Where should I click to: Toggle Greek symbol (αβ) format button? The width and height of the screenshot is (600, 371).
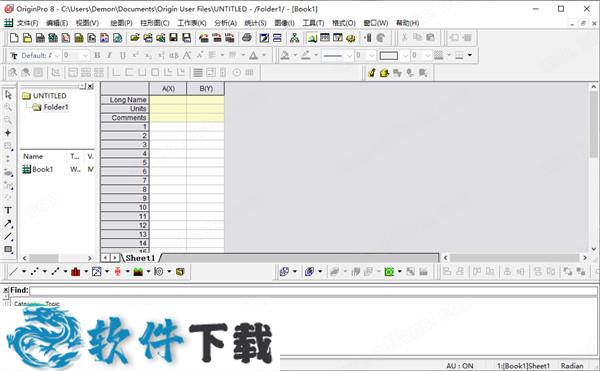pyautogui.click(x=174, y=55)
